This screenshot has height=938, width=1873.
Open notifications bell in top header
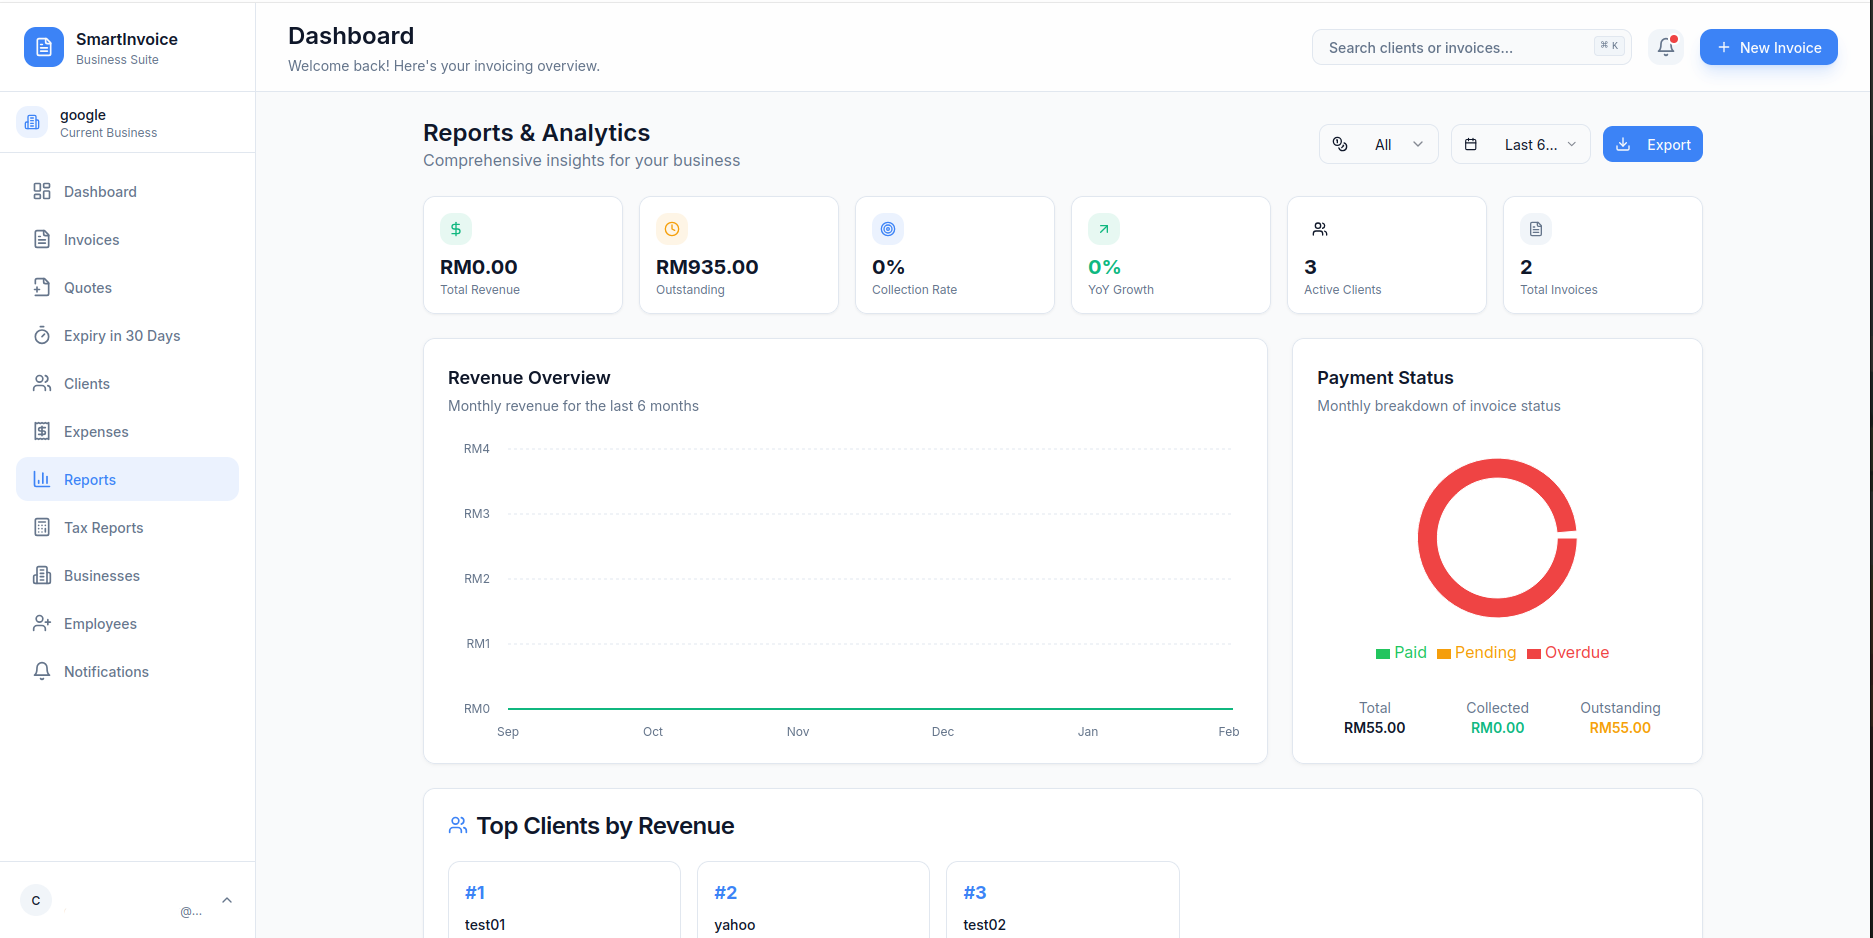[x=1666, y=47]
